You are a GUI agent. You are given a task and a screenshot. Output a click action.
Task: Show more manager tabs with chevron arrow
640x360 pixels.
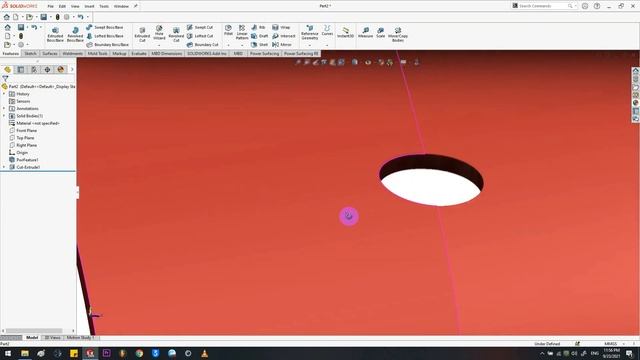click(72, 69)
